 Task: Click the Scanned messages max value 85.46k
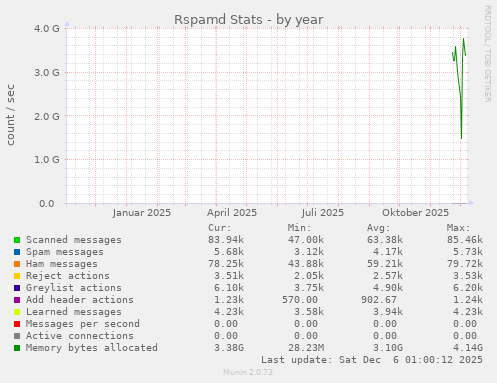(465, 240)
